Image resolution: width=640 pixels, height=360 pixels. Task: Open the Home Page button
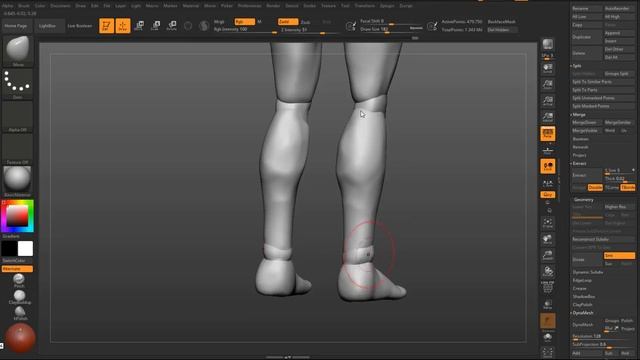click(16, 26)
